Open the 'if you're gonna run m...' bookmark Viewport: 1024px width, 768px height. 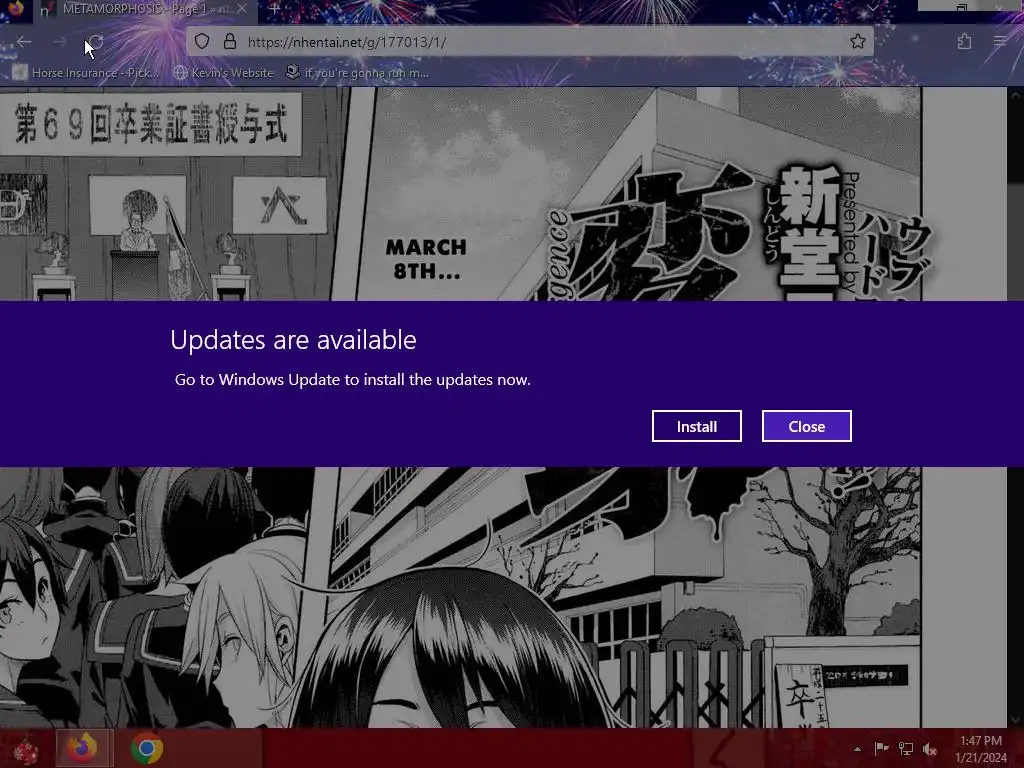357,72
